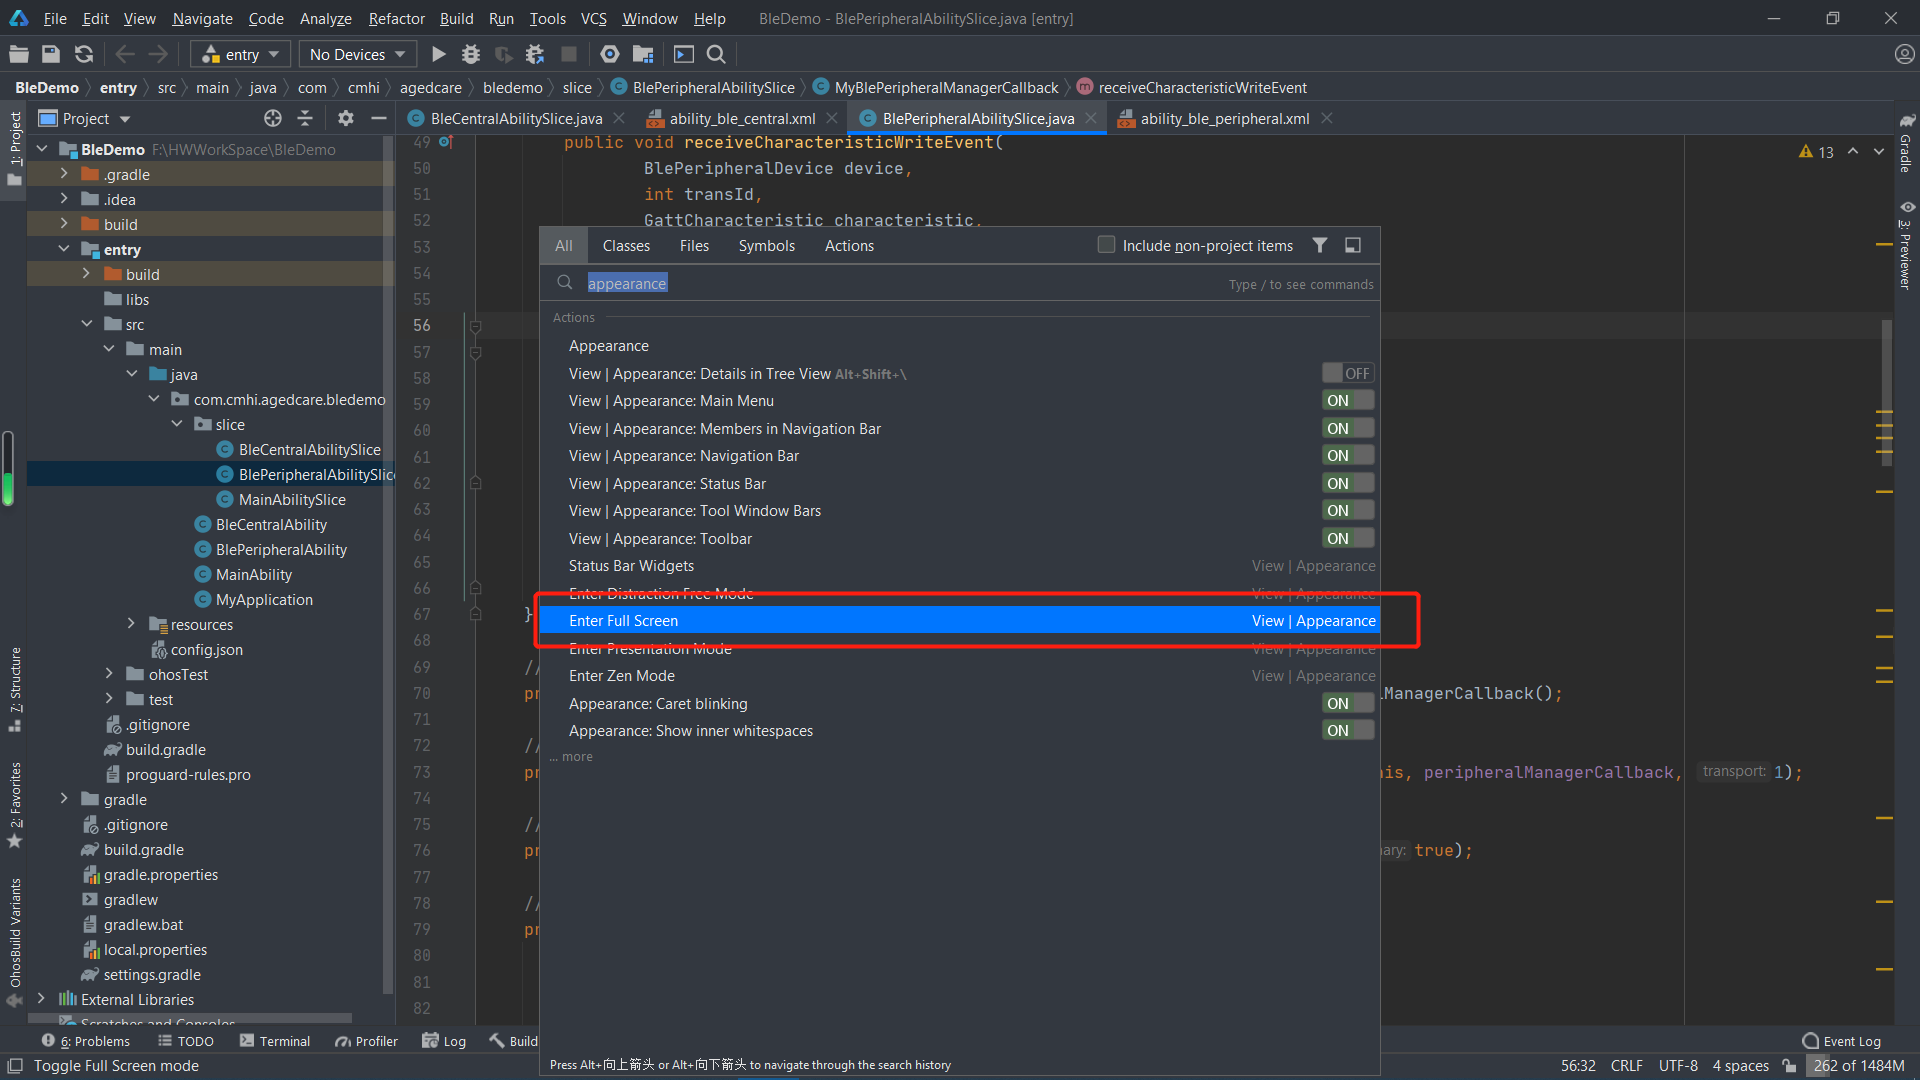Toggle Tool Window Bars switch

1348,511
